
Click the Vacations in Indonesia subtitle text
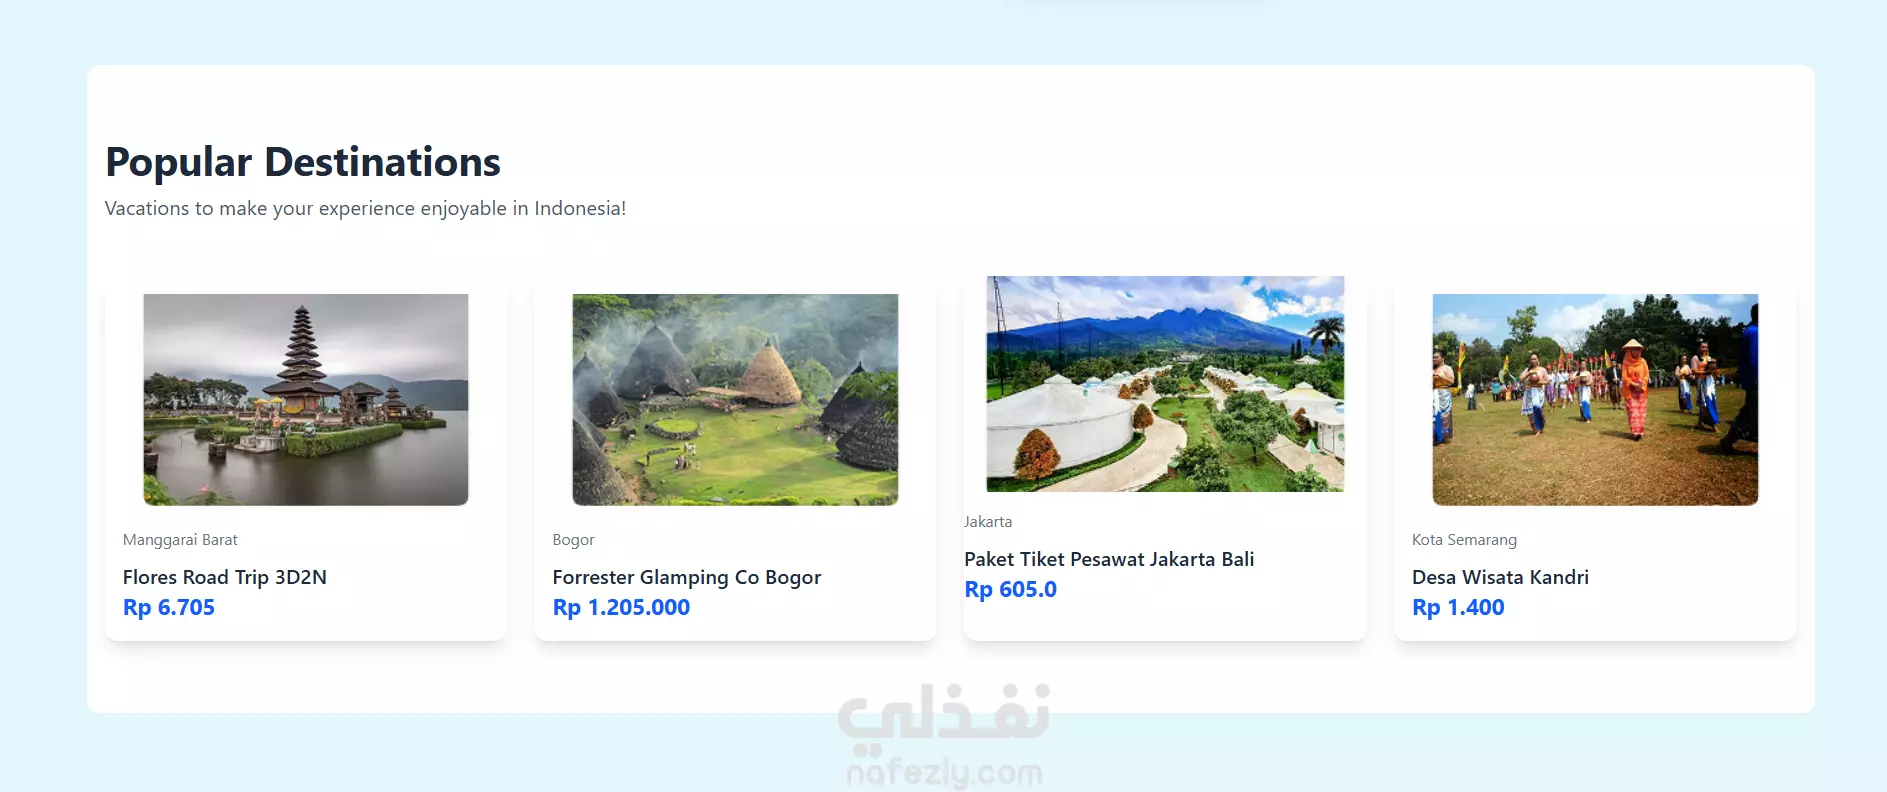tap(365, 208)
